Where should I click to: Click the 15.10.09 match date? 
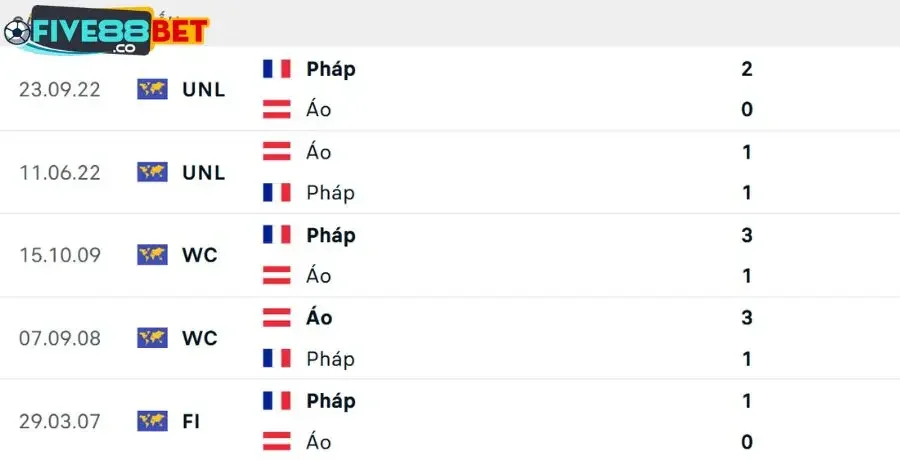click(x=60, y=255)
